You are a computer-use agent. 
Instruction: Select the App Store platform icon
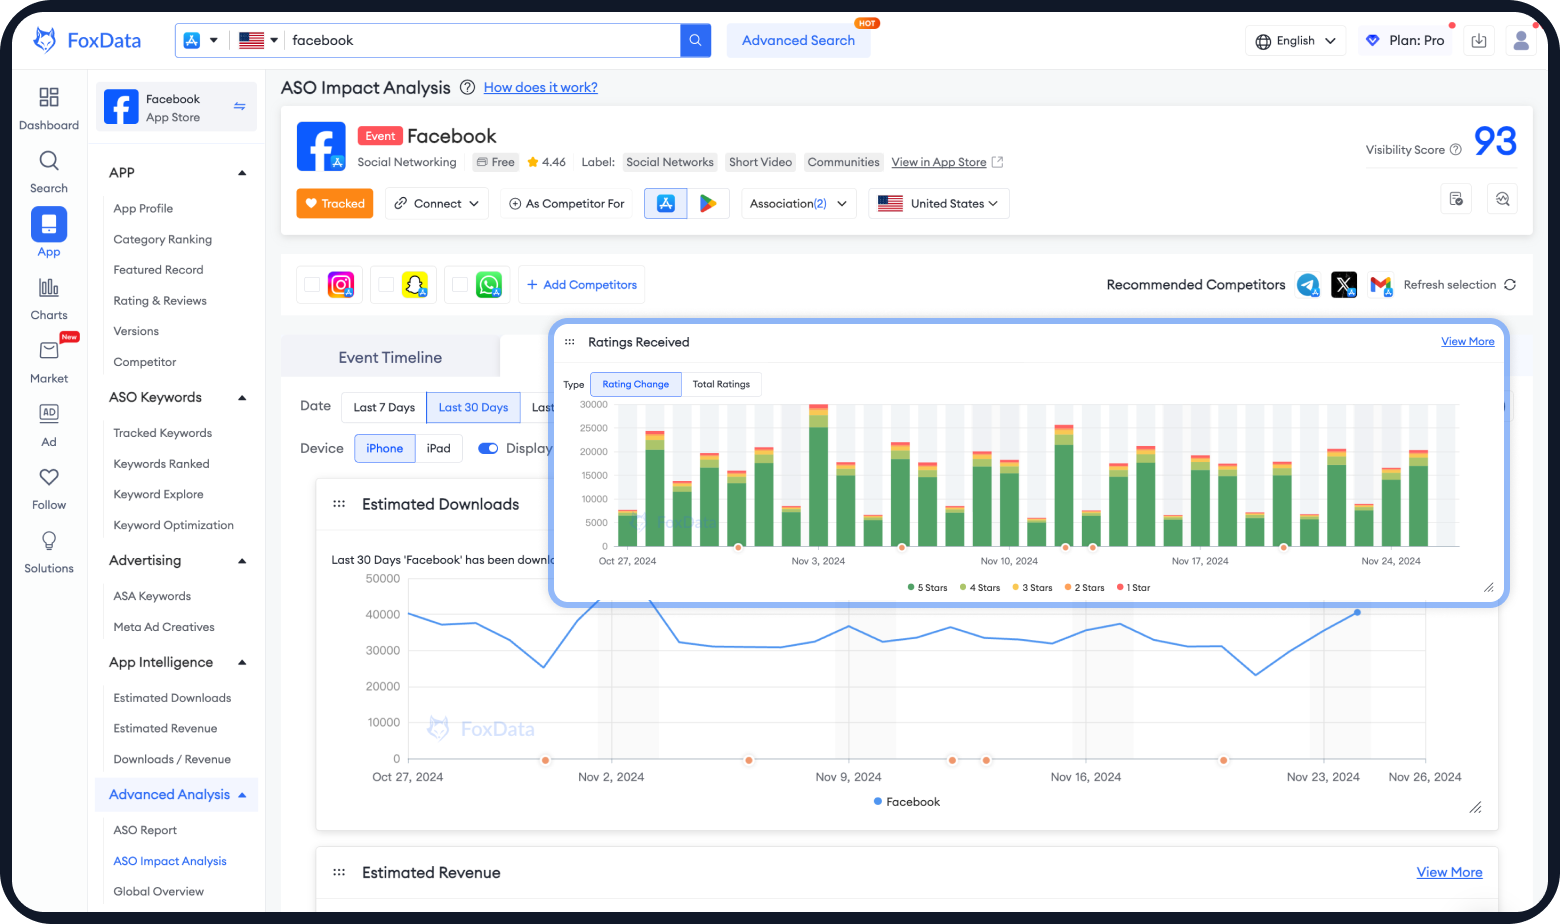tap(666, 204)
